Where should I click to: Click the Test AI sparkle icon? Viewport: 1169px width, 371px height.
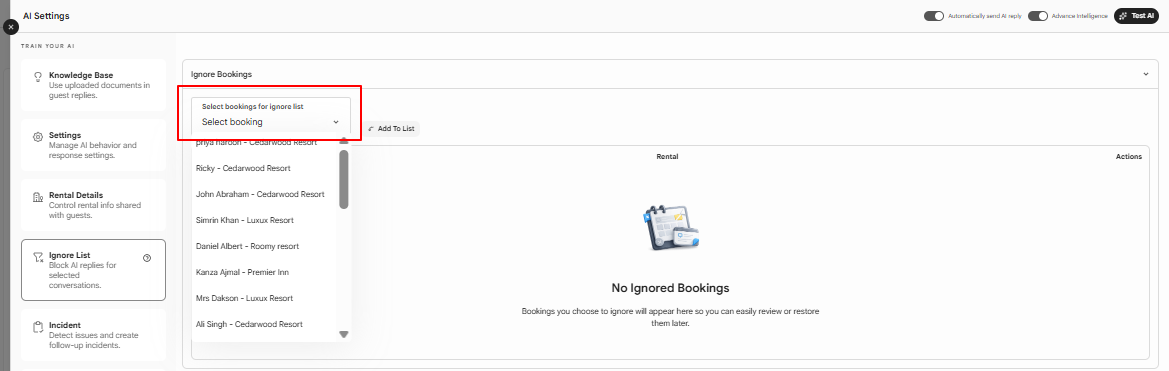[x=1124, y=16]
